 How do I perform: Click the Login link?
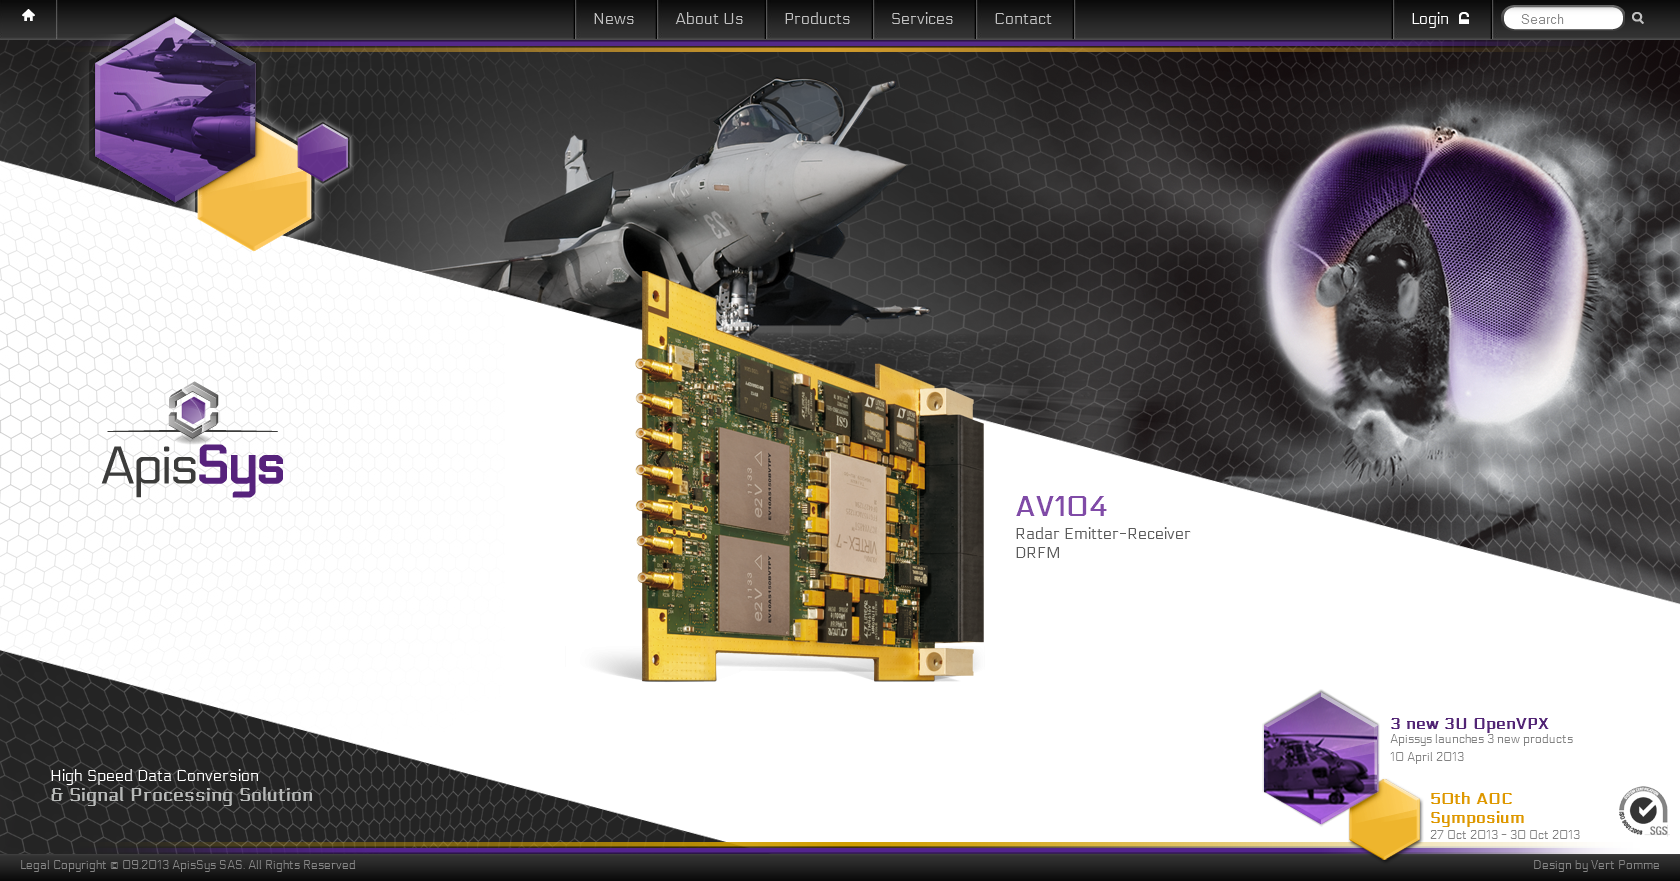[1430, 19]
